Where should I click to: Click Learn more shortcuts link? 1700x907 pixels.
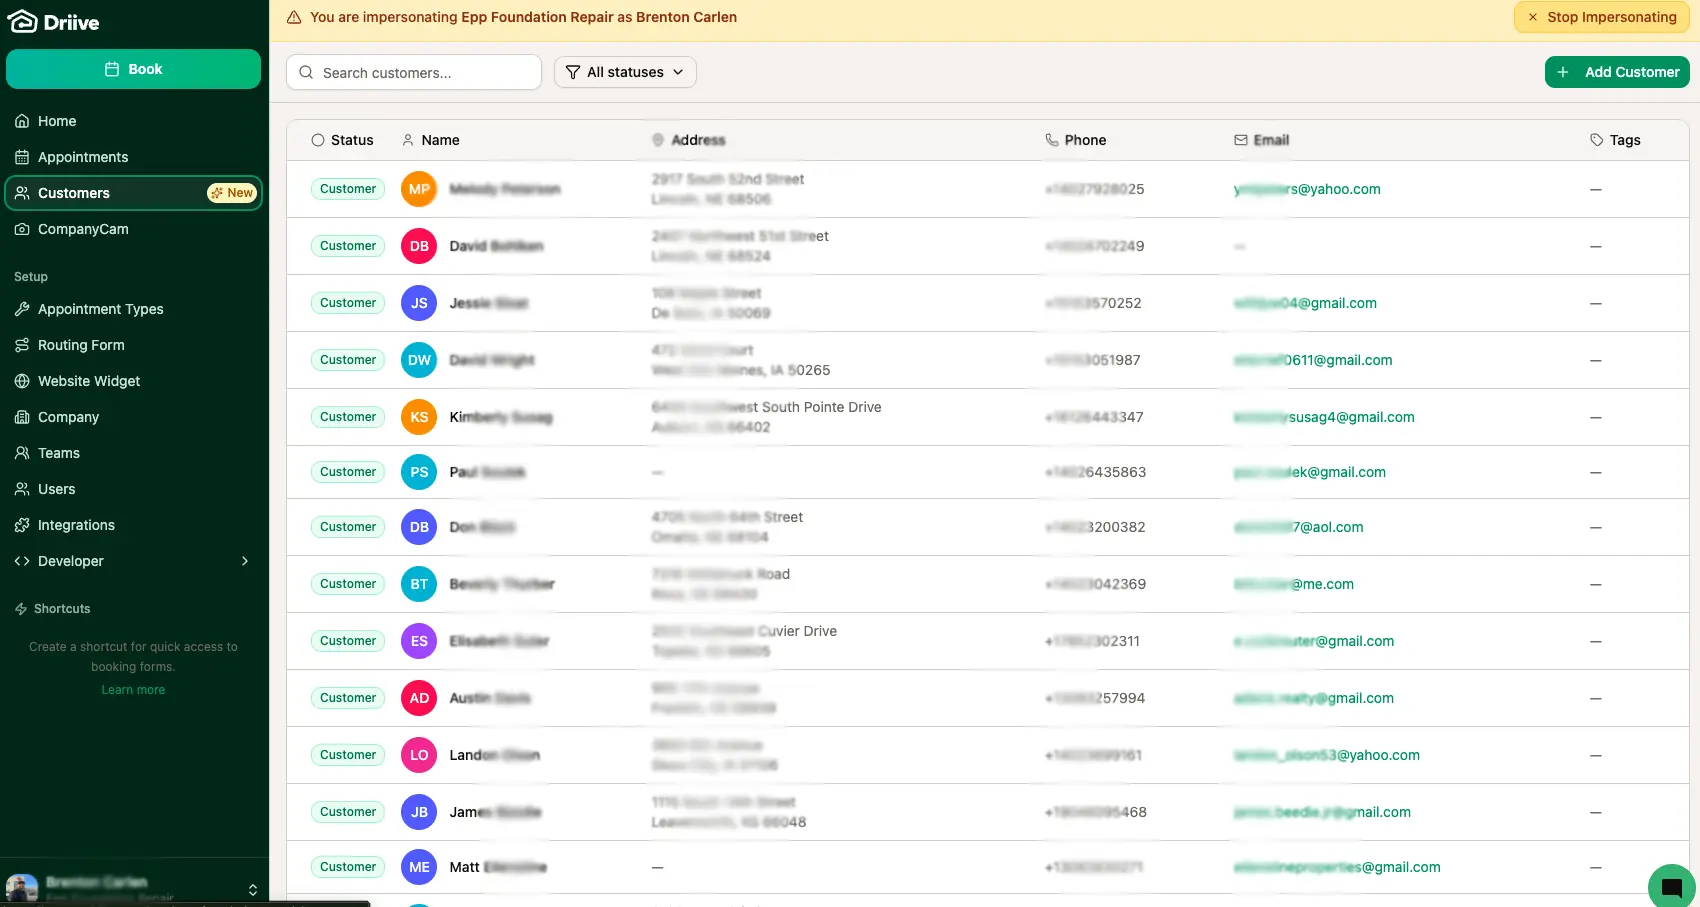click(133, 690)
